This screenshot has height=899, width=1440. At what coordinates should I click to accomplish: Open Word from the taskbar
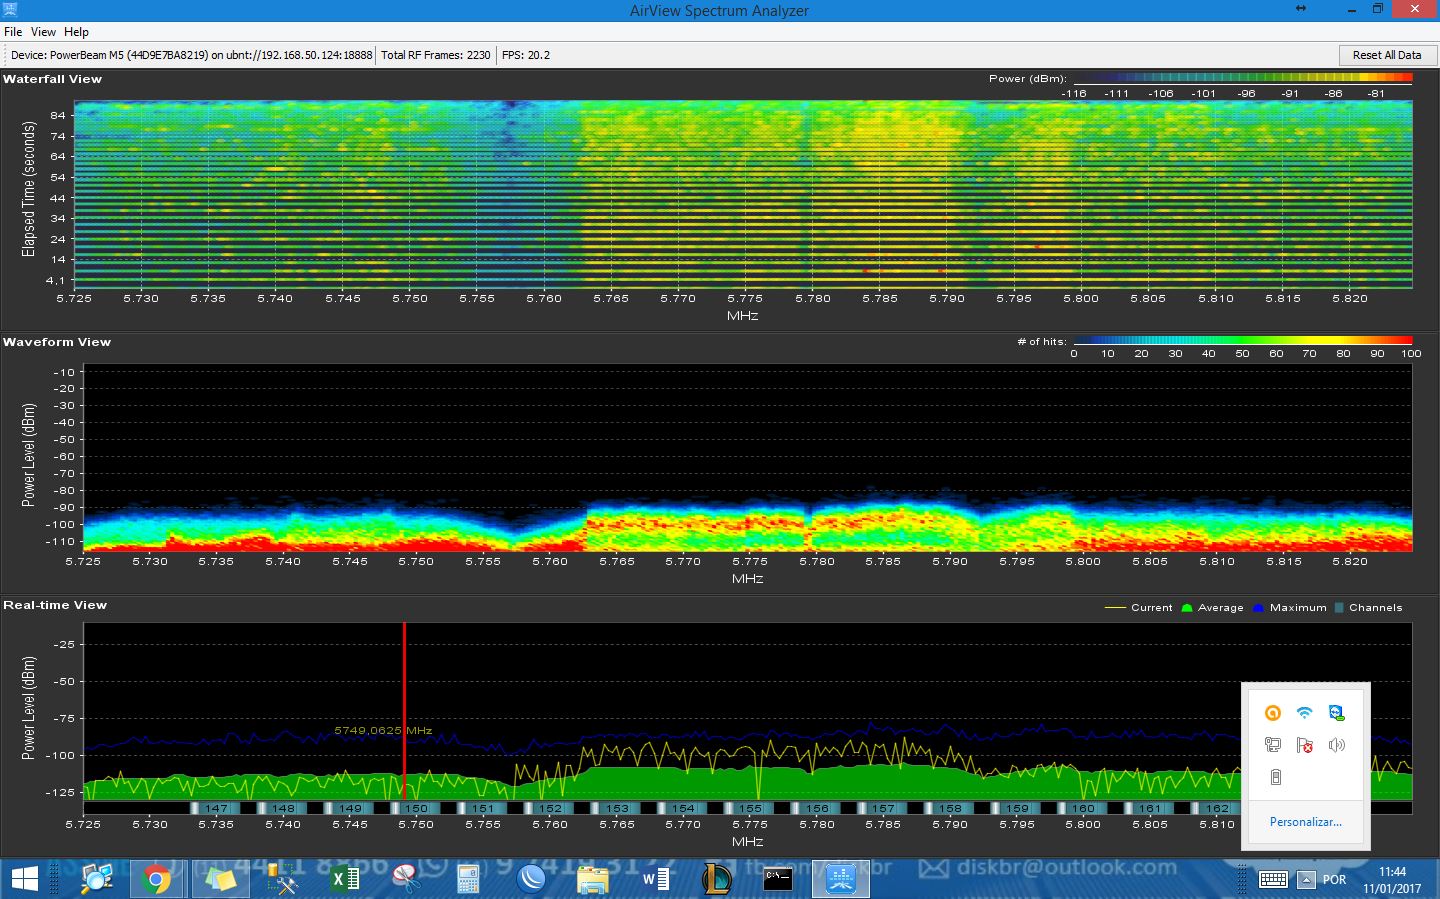pyautogui.click(x=655, y=879)
